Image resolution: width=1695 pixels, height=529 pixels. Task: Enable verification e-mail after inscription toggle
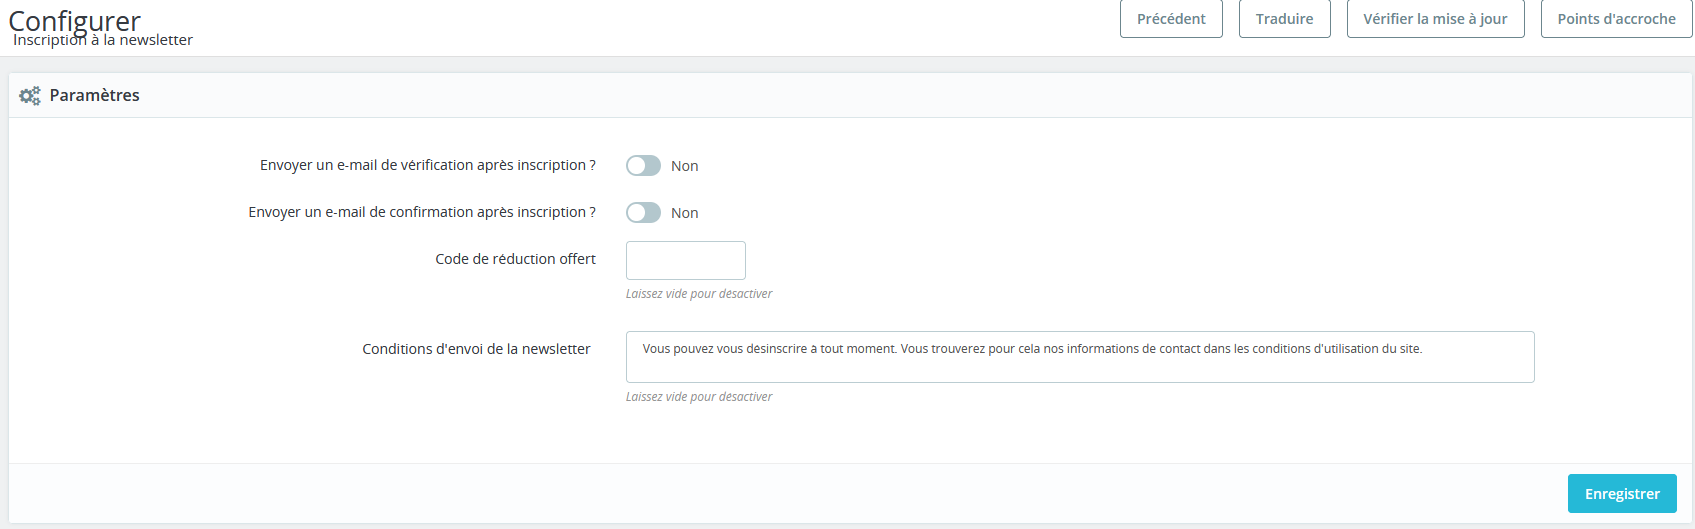pos(643,166)
